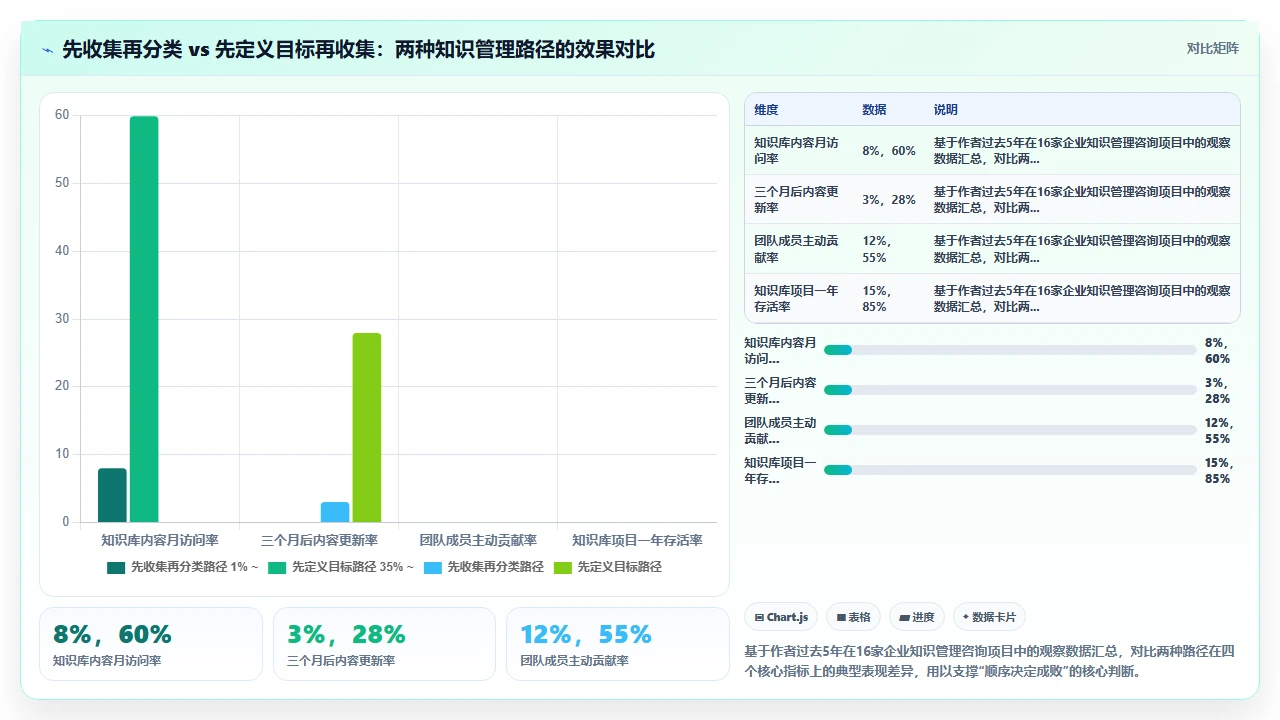1280x720 pixels.
Task: Click progress bar for 知识库项目一年存
Action: tap(1010, 470)
